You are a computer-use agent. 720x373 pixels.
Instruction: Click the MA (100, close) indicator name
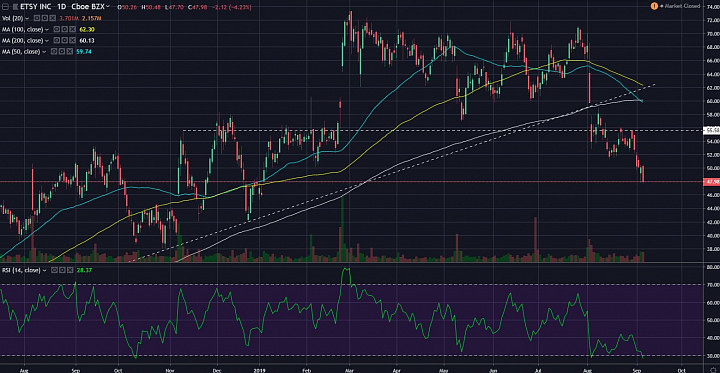pos(22,29)
